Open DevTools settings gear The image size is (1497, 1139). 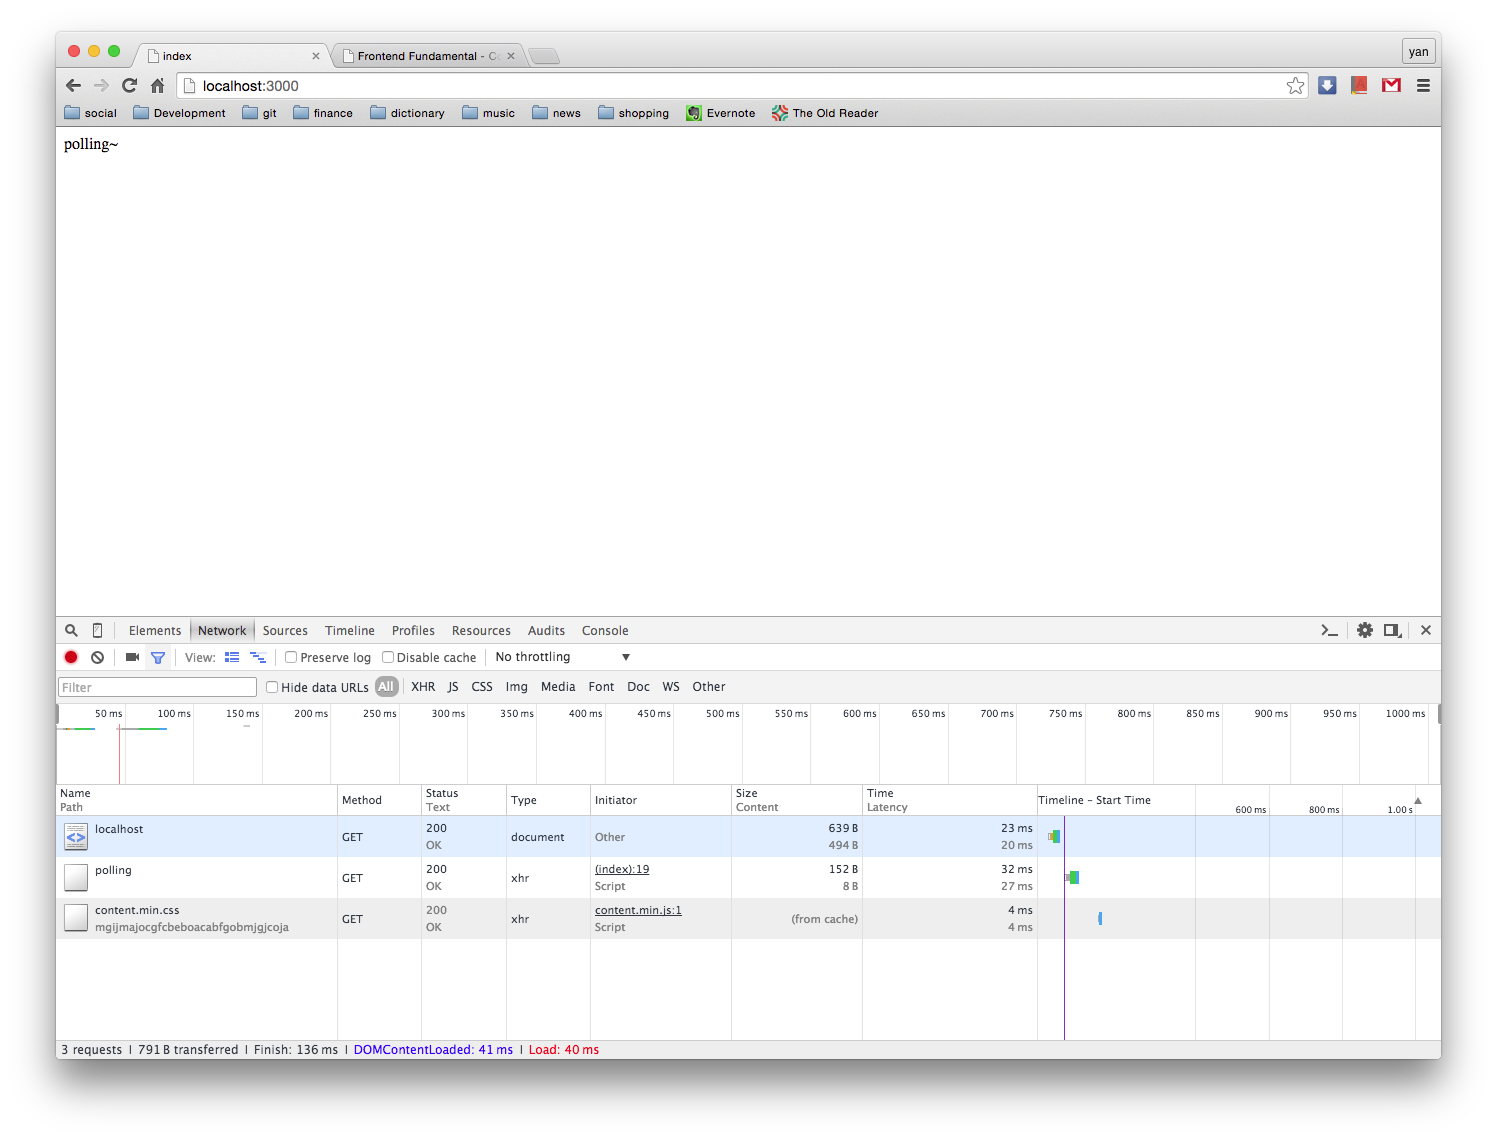[1365, 630]
